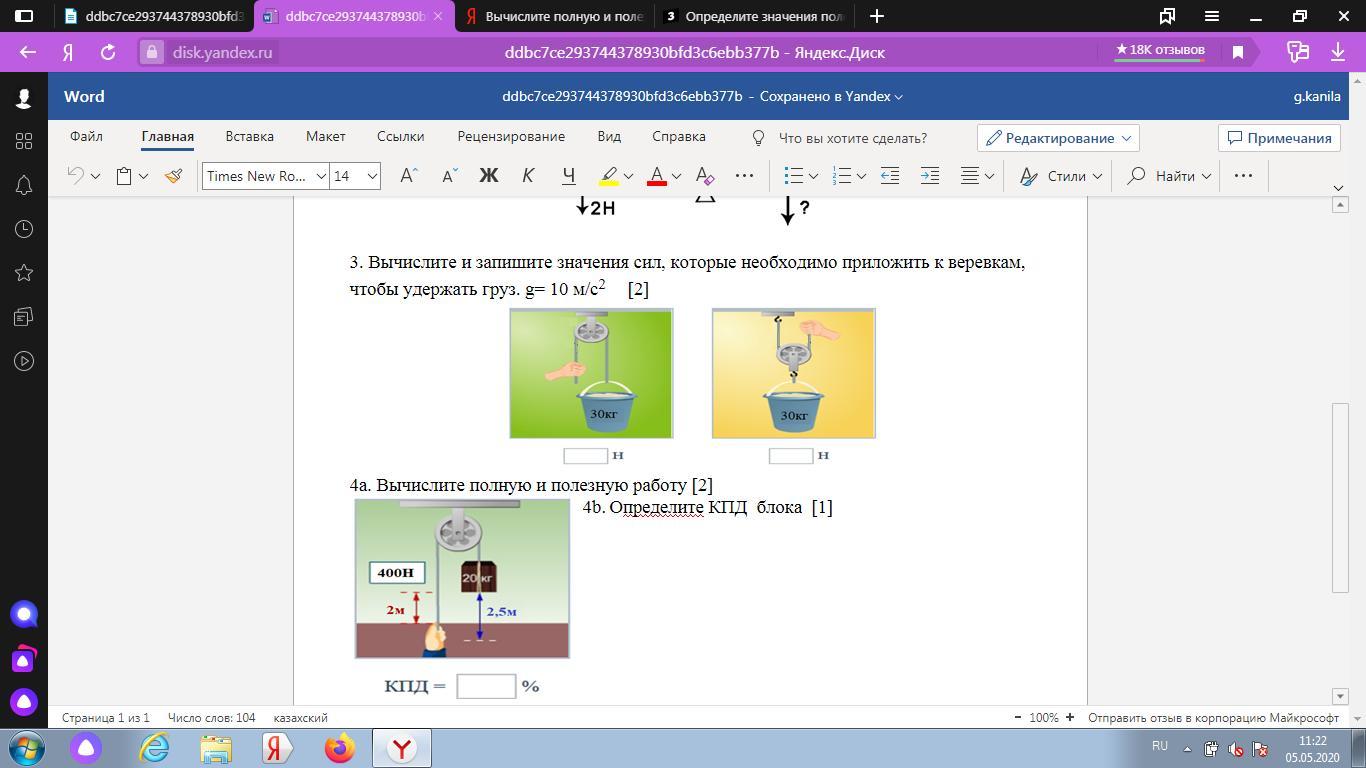Open the notifications bell in the sidebar
This screenshot has height=768, width=1366.
click(24, 185)
